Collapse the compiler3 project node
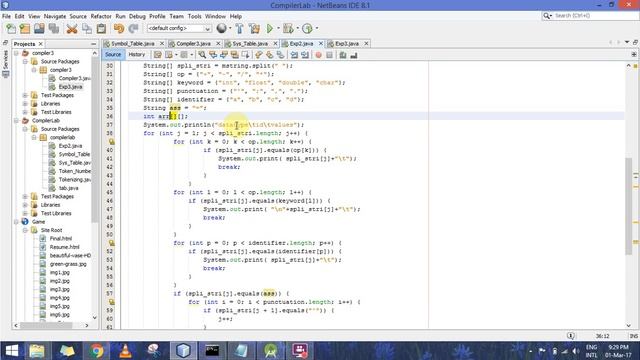The image size is (640, 360). point(16,53)
